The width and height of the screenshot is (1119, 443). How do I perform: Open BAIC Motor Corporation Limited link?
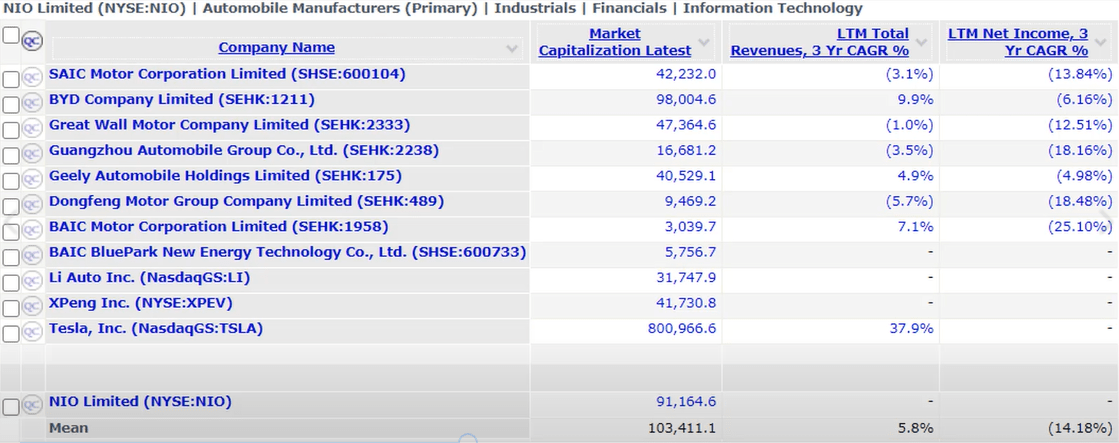click(x=218, y=226)
